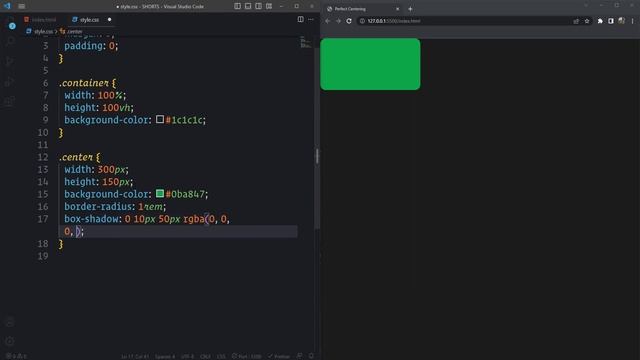Reload the browser page
640x360 pixels.
point(349,21)
